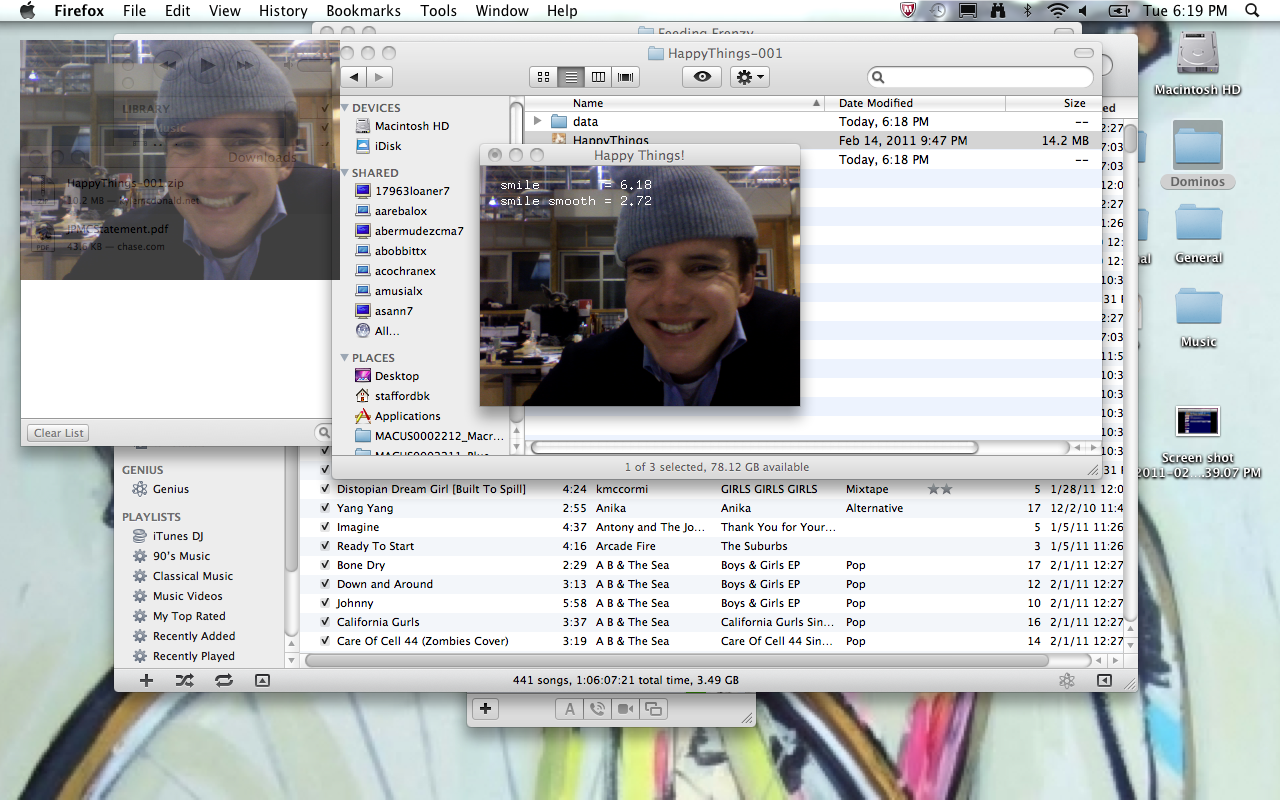Go back using the Finder back arrow

coord(354,77)
